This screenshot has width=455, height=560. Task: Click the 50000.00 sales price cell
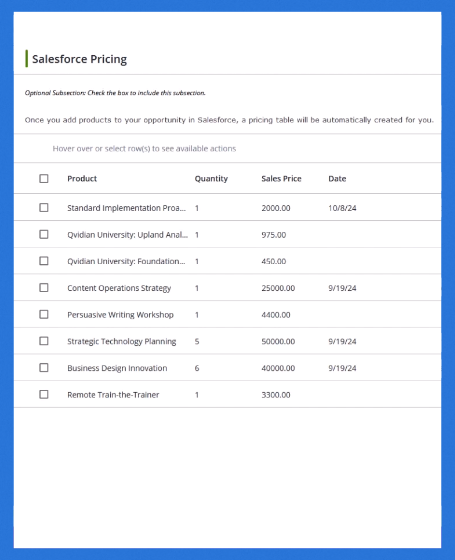tap(278, 341)
